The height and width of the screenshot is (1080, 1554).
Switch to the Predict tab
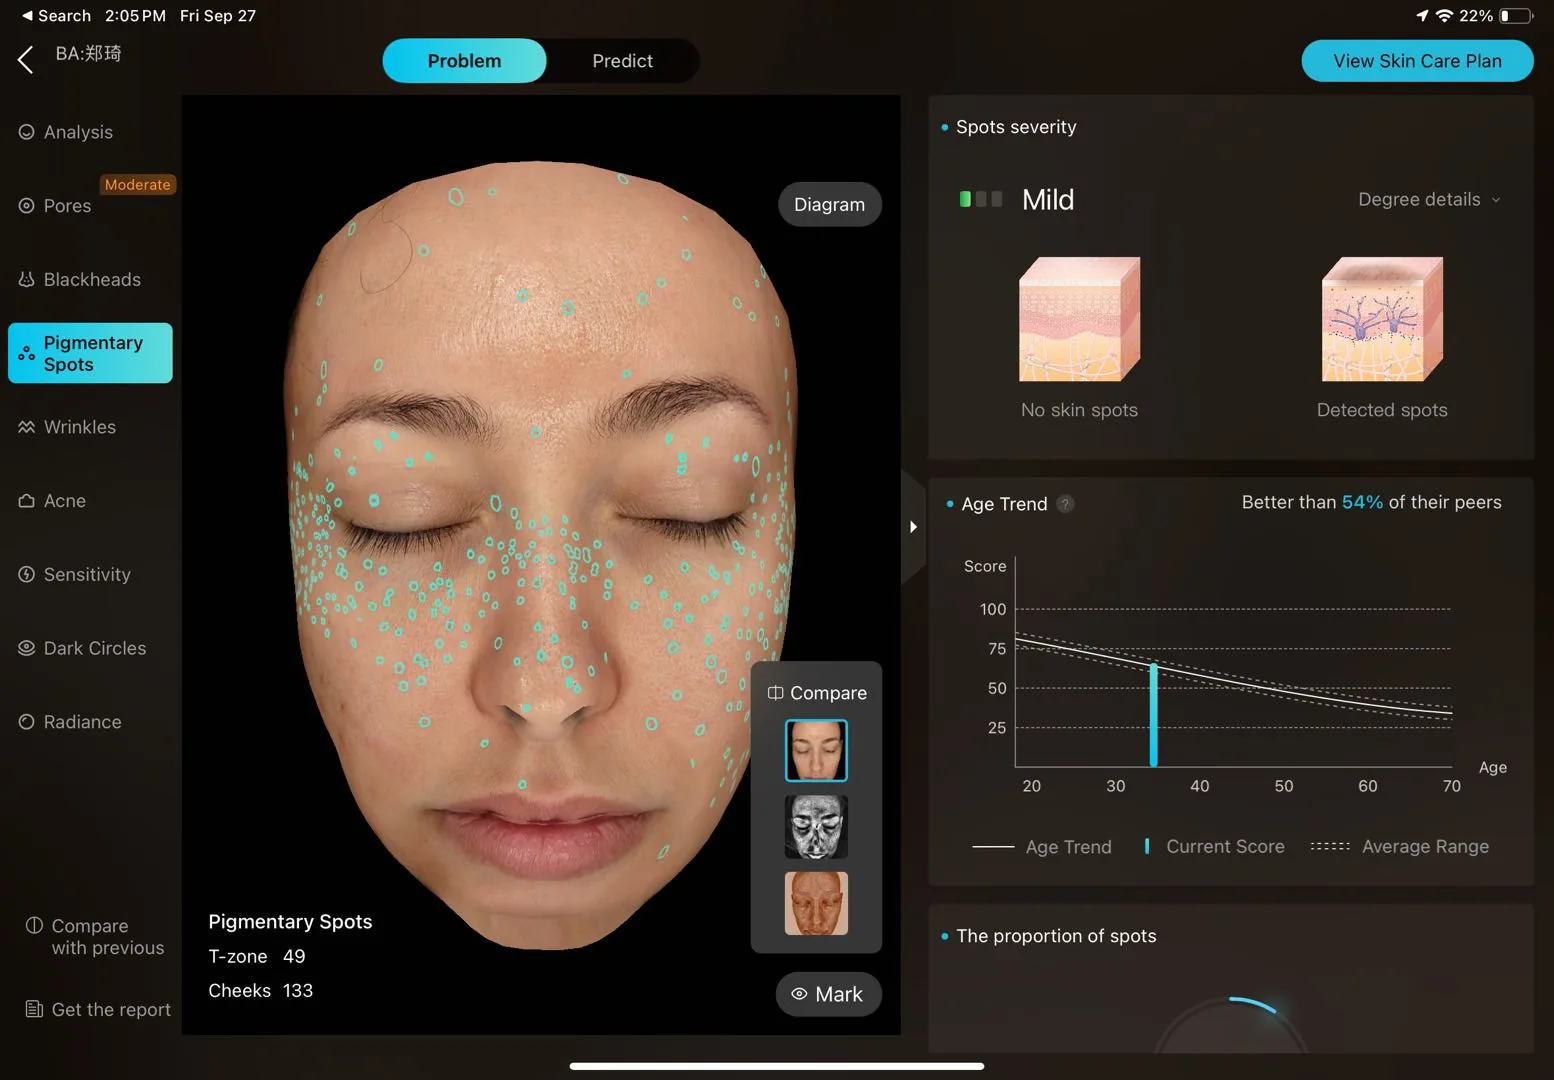(622, 61)
